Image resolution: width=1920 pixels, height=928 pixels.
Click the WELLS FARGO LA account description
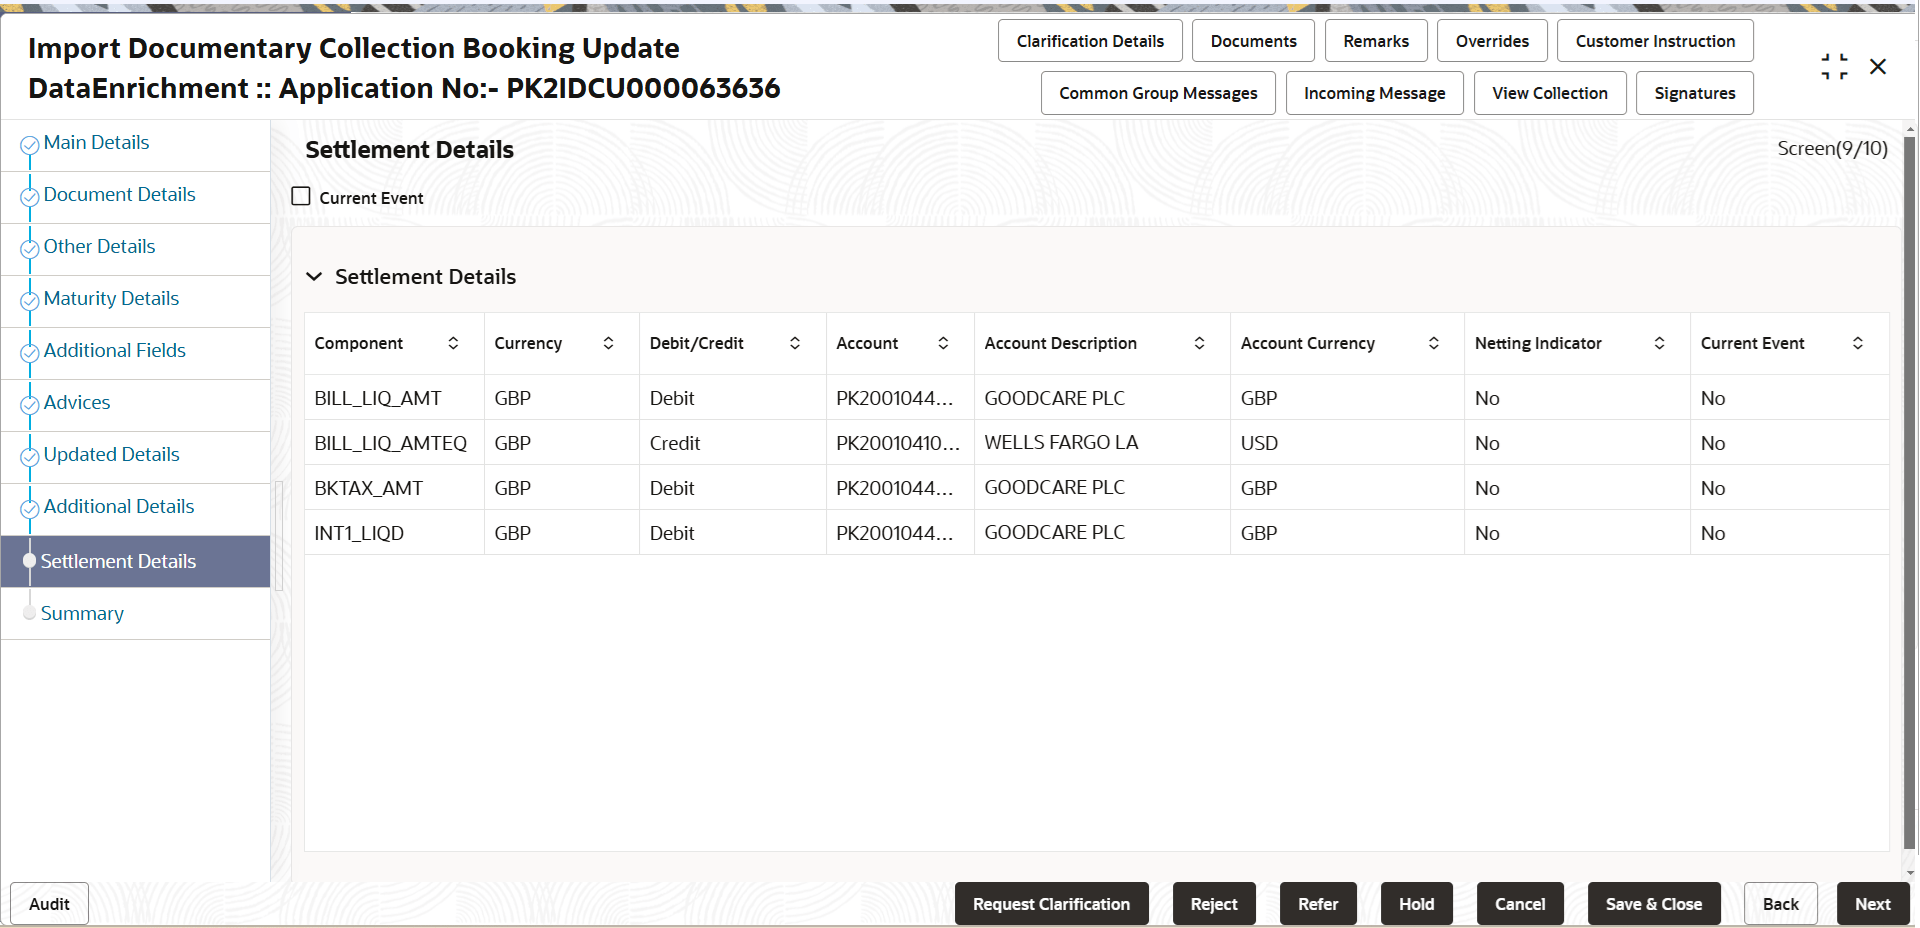pyautogui.click(x=1061, y=443)
